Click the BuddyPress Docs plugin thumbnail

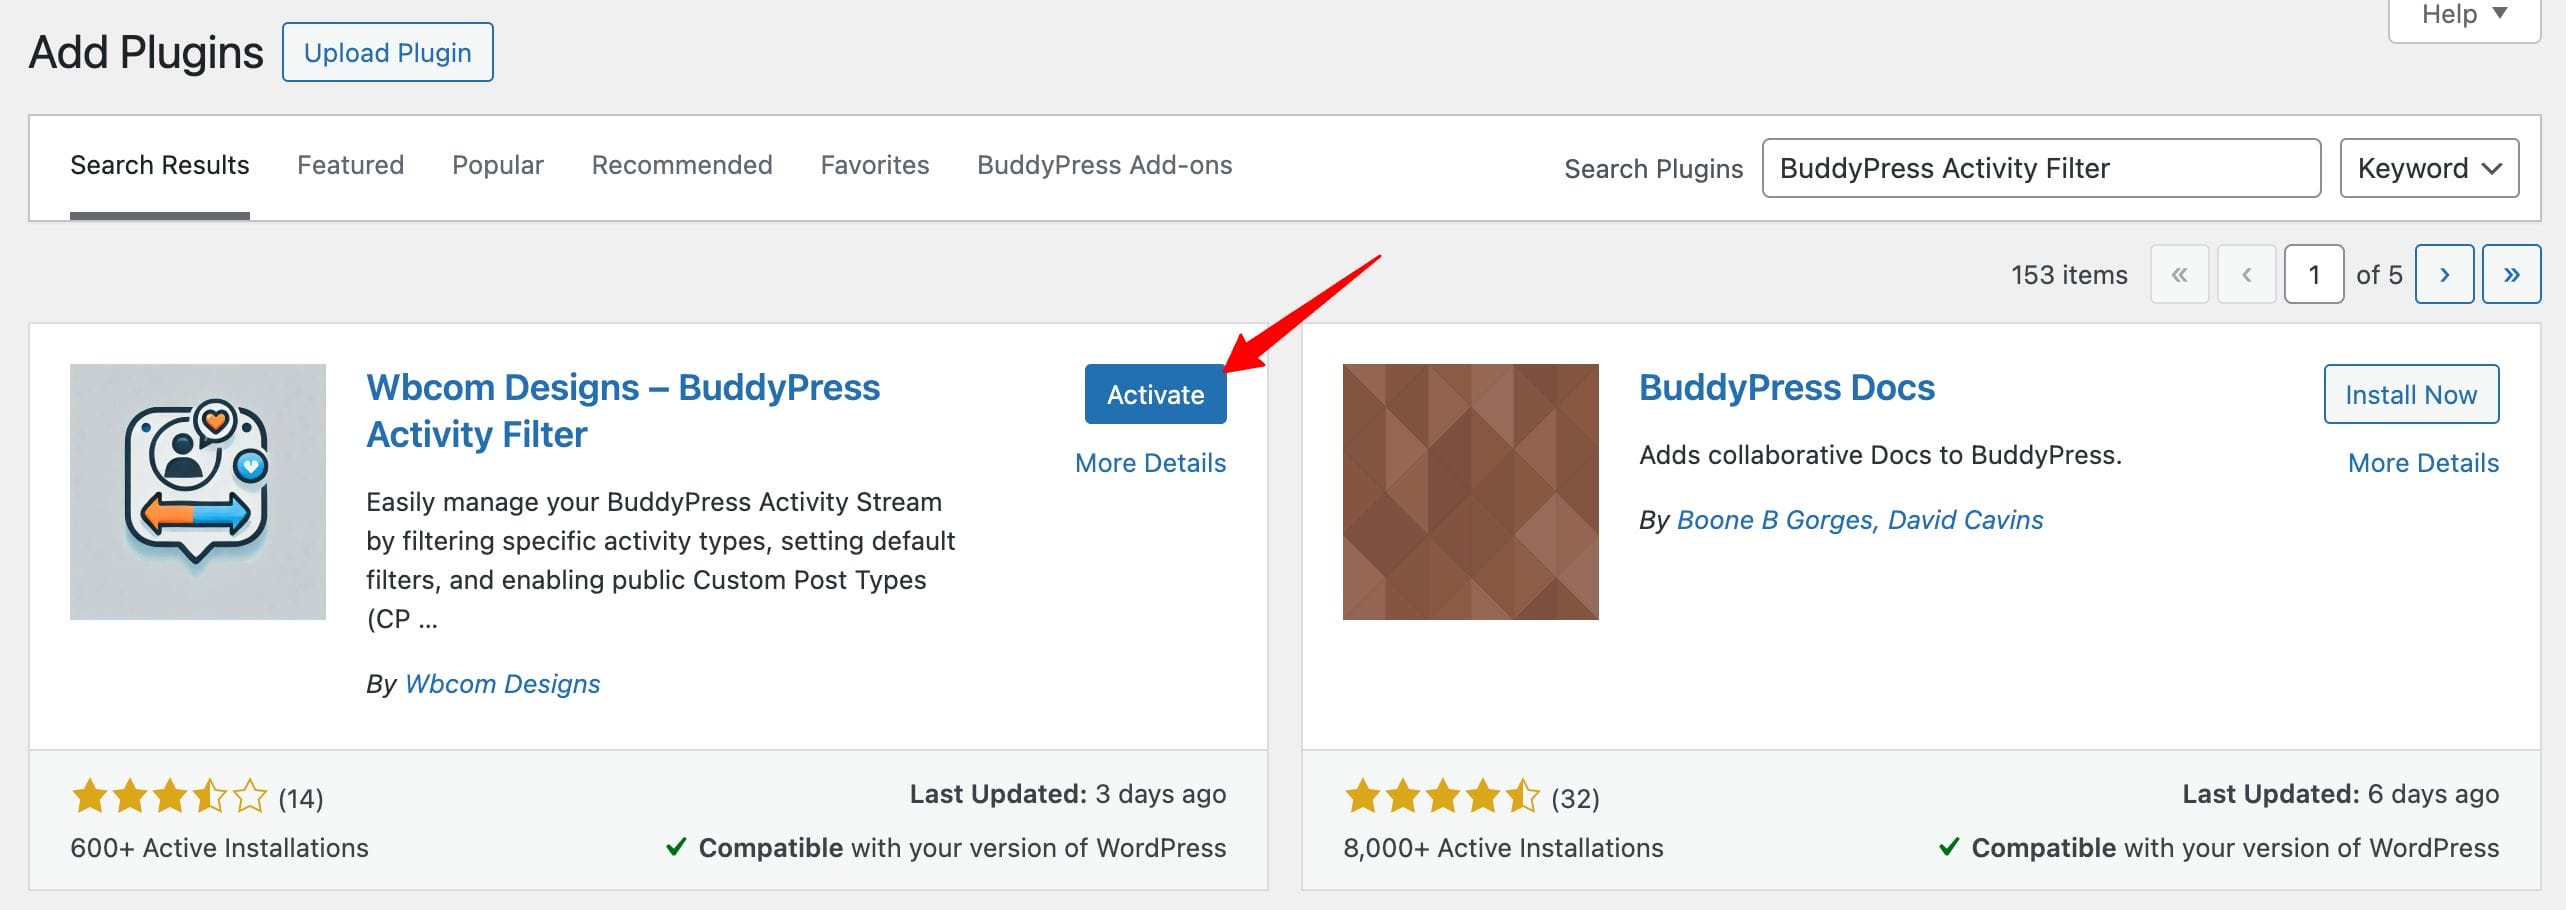(1470, 492)
